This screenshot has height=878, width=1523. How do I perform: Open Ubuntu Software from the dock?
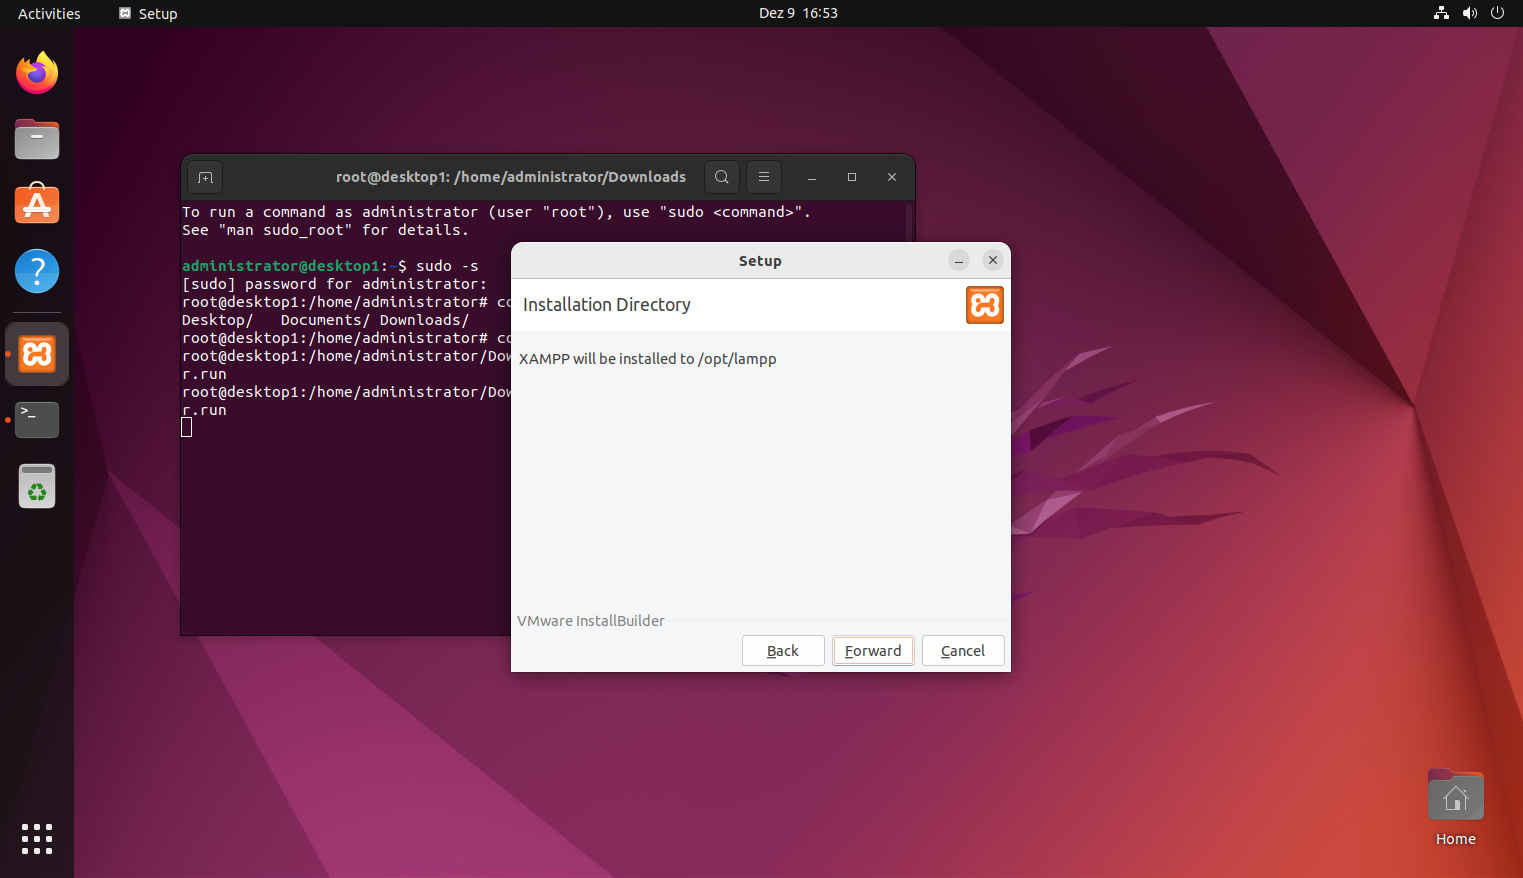[x=36, y=204]
